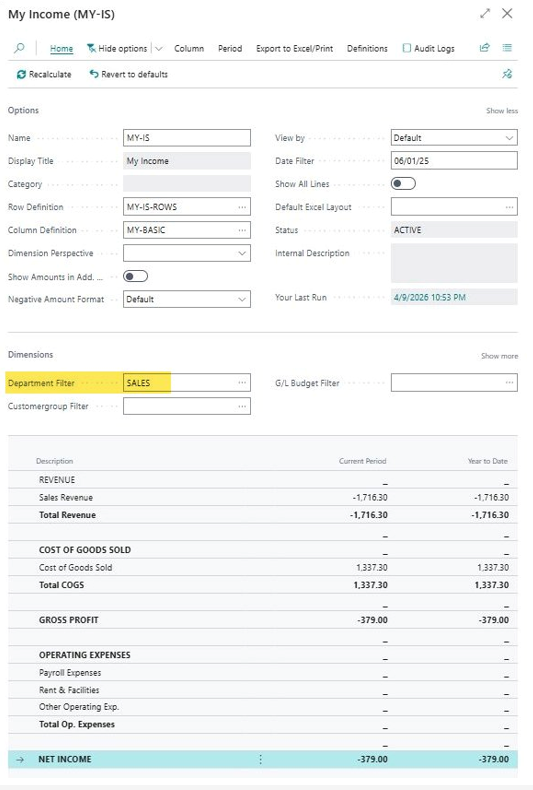Open Row Definition lookup ellipsis

242,207
